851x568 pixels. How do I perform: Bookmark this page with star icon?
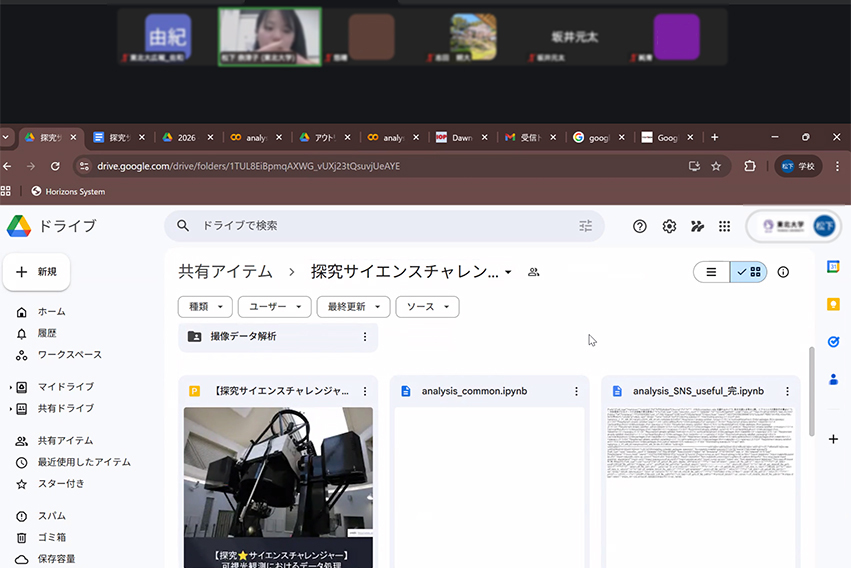tap(716, 166)
